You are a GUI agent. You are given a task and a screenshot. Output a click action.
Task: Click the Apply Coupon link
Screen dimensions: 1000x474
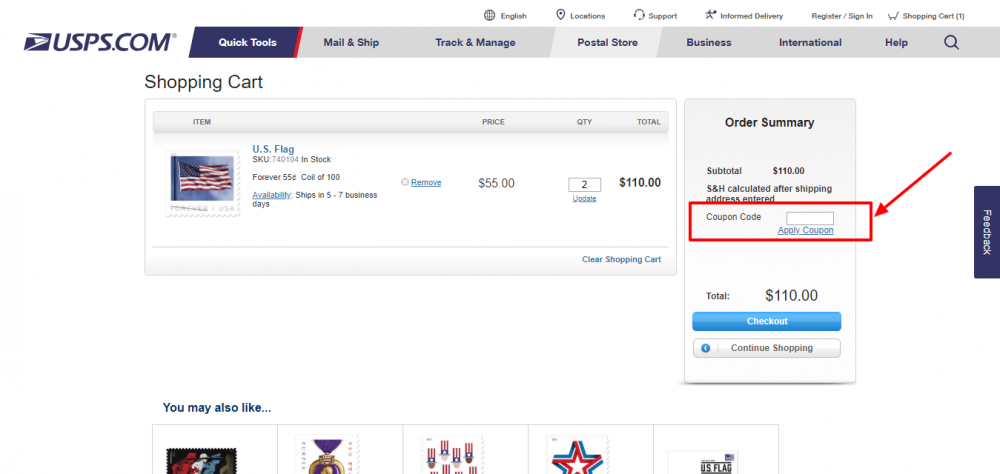pos(805,231)
